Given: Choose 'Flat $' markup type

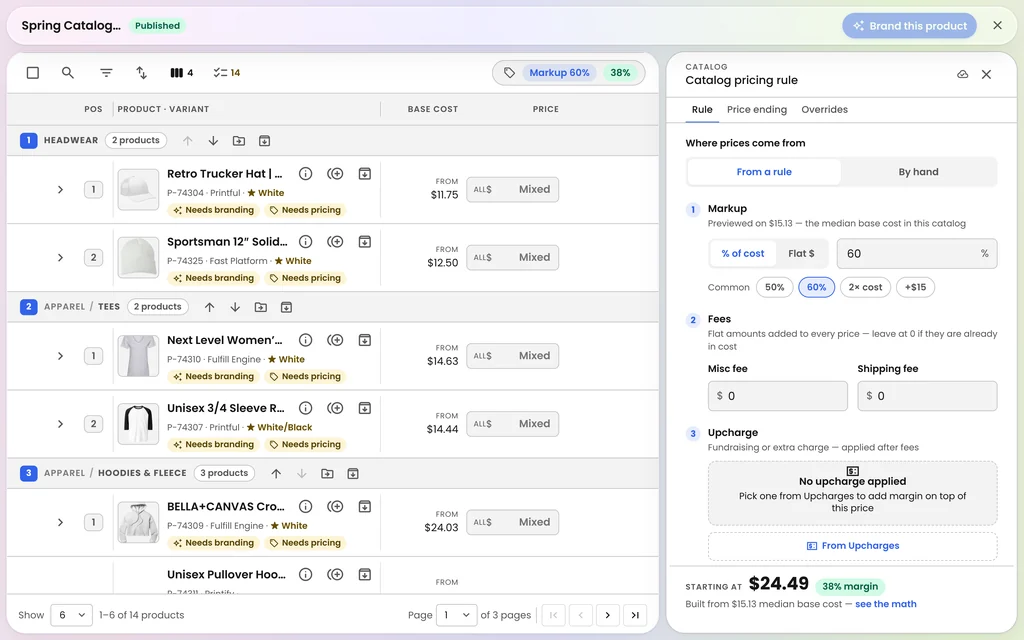Looking at the screenshot, I should coord(801,253).
